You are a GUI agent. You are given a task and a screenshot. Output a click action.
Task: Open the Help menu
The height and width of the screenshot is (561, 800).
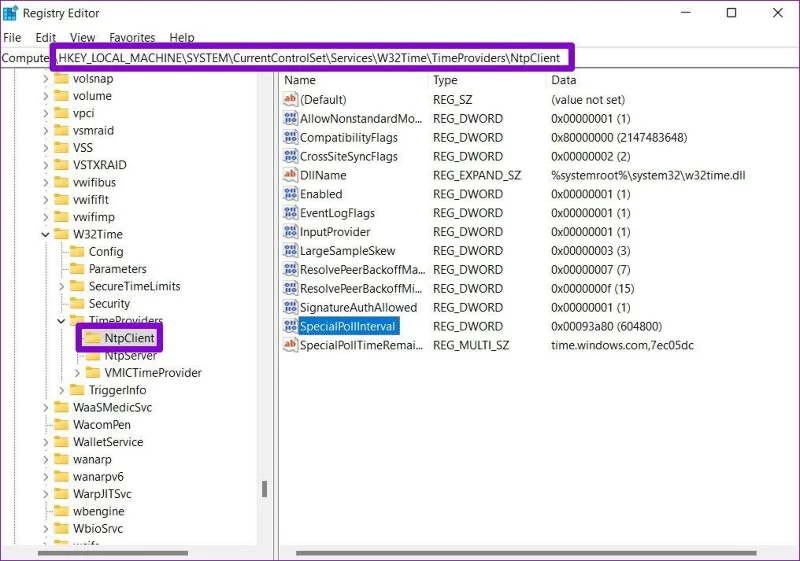click(x=182, y=37)
